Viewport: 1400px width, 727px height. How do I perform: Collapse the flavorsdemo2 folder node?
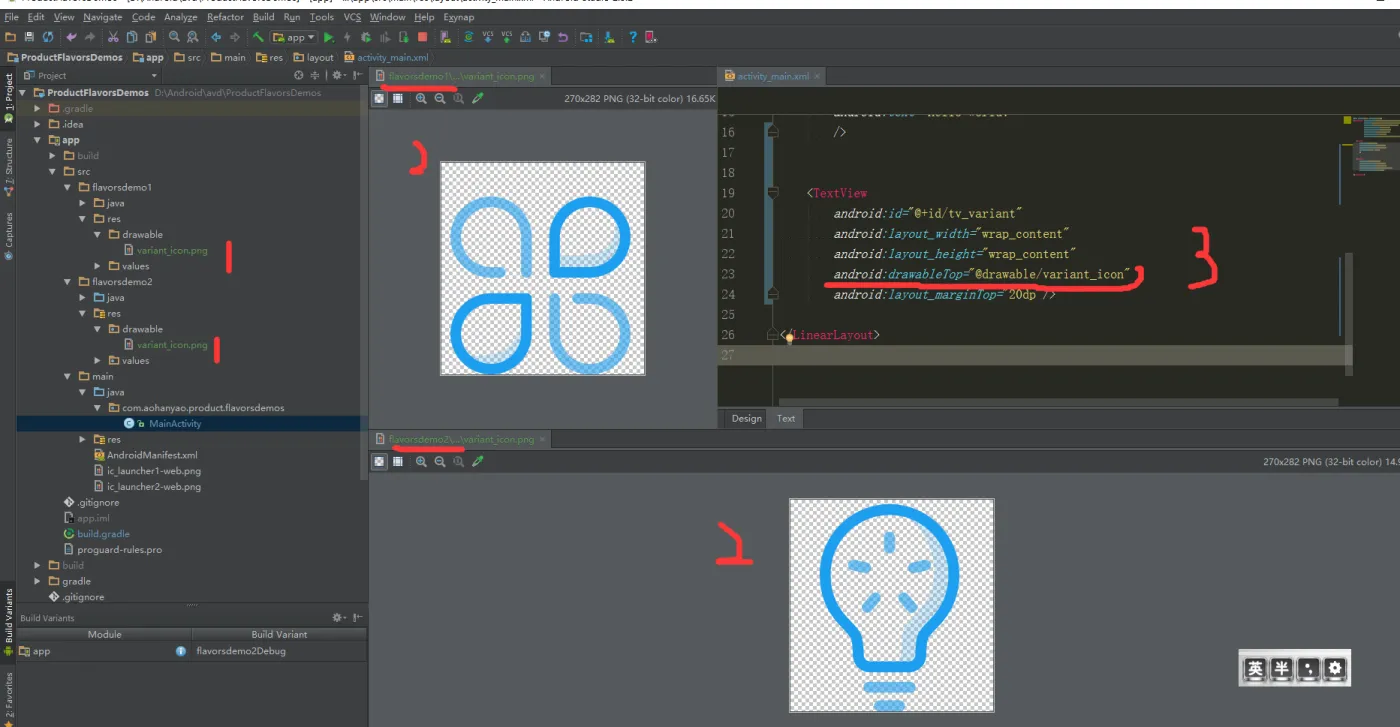(x=68, y=282)
